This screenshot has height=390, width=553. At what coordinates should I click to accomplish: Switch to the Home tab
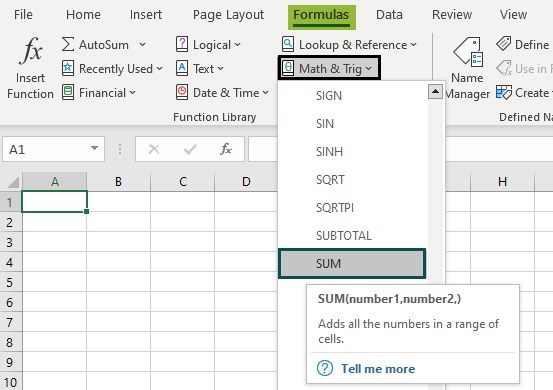(x=83, y=14)
